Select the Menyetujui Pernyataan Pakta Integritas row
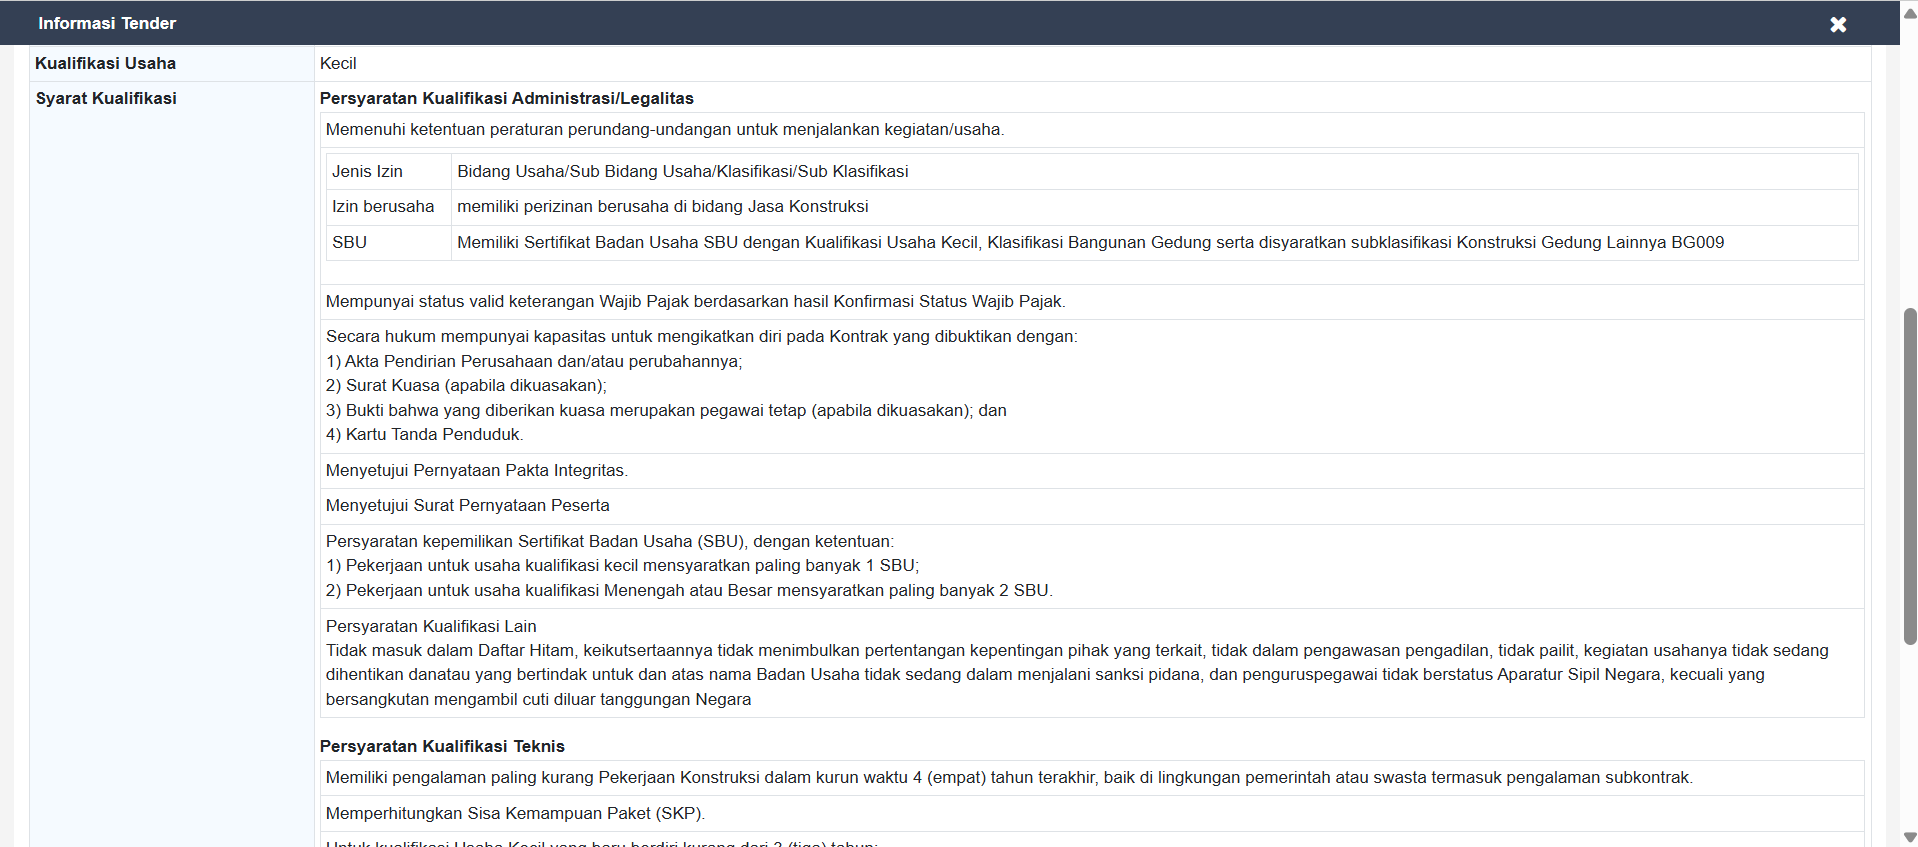The height and width of the screenshot is (847, 1918). (476, 470)
